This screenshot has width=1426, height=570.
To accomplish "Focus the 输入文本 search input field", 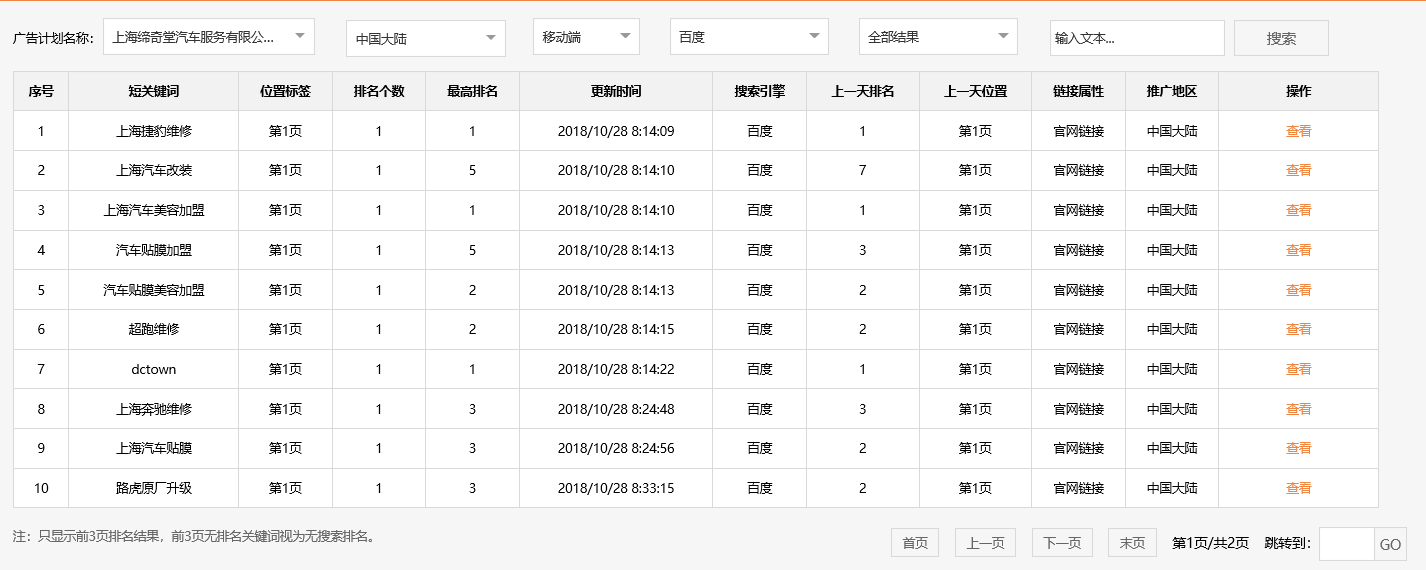I will [1137, 38].
